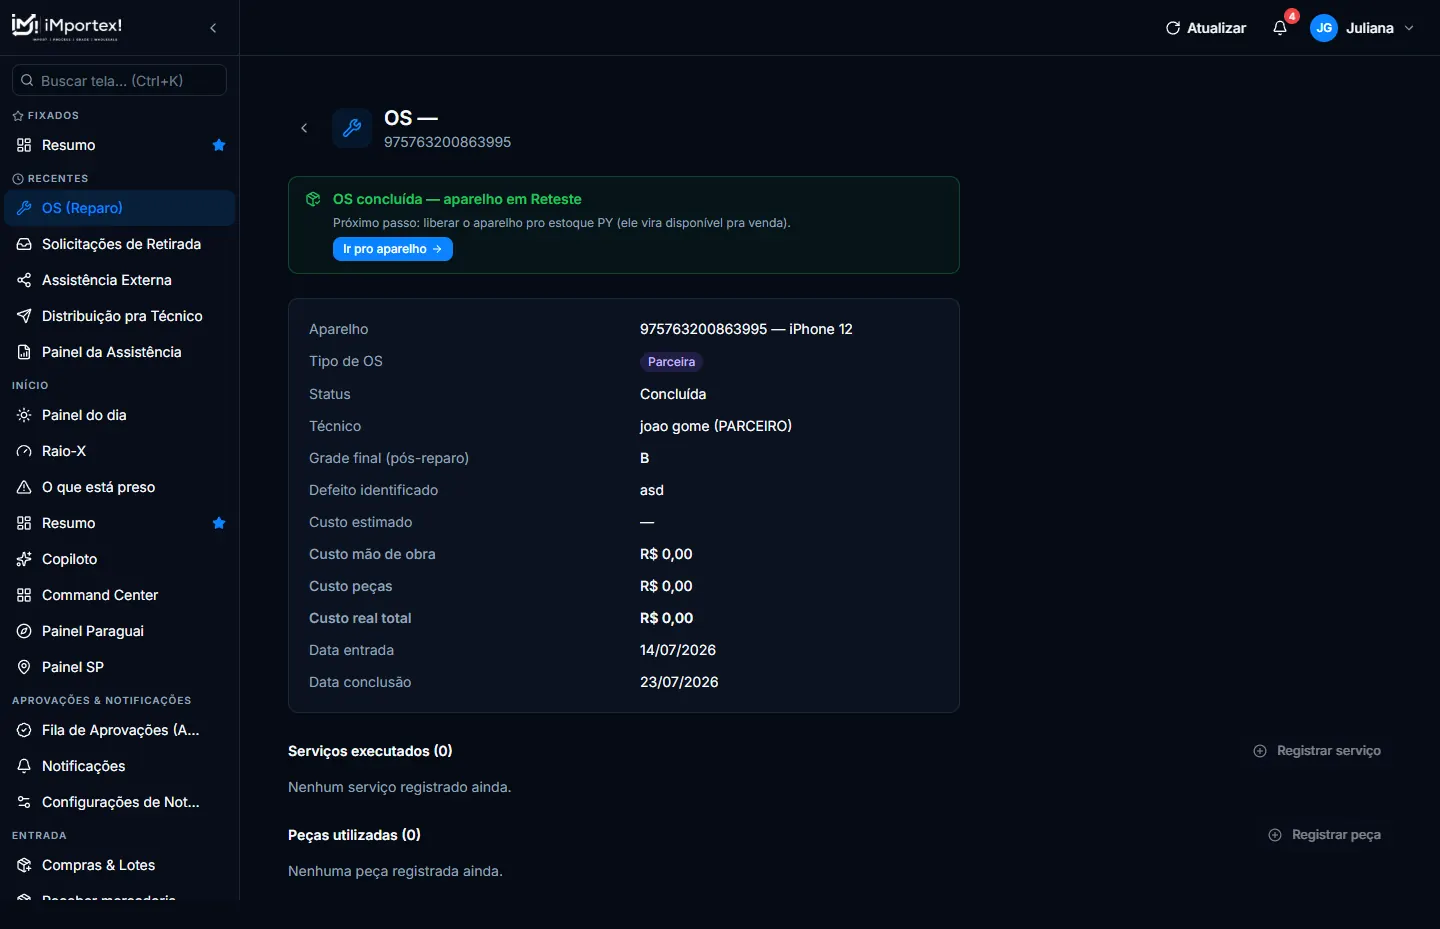Click the Copiloto sparkle icon

click(x=24, y=559)
